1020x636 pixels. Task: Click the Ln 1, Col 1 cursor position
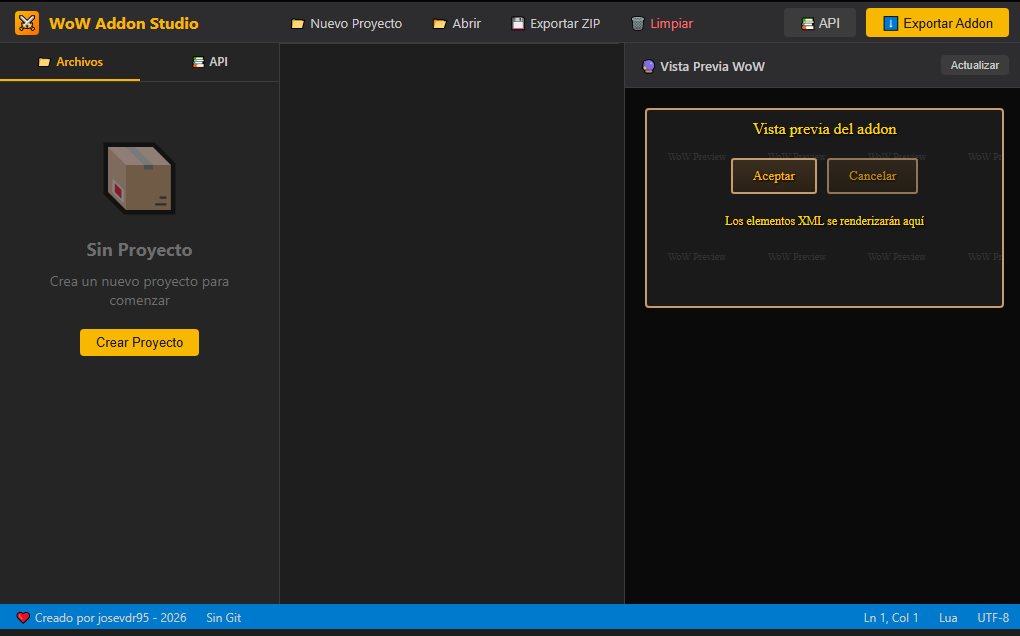point(891,618)
